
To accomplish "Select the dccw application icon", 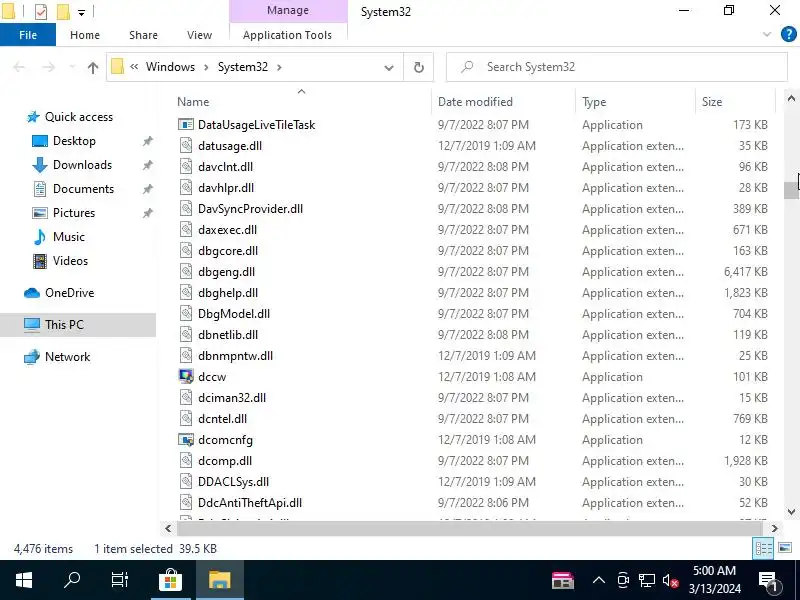I will pyautogui.click(x=186, y=377).
